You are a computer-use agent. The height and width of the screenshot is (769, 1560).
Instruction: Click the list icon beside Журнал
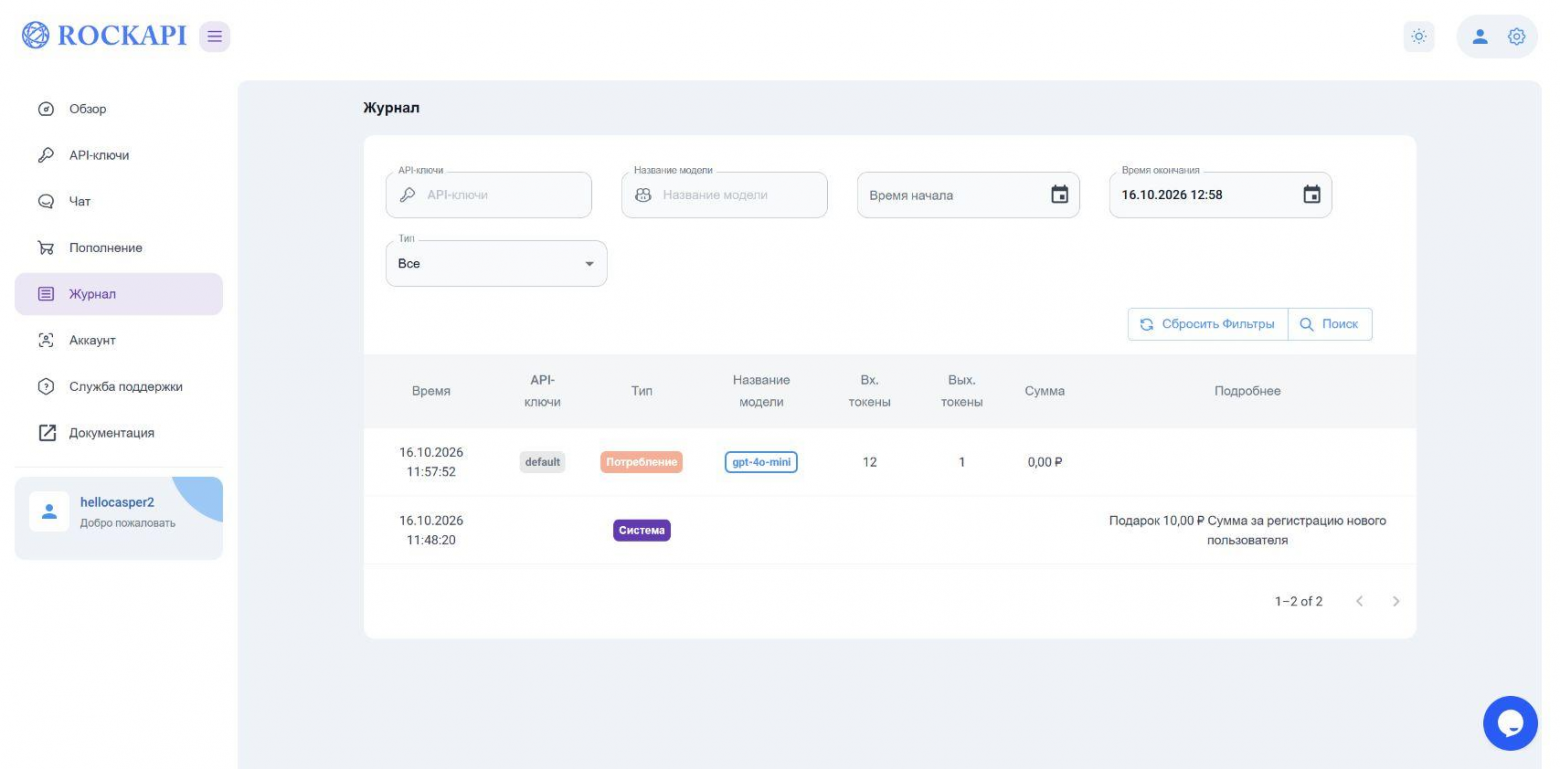(45, 294)
